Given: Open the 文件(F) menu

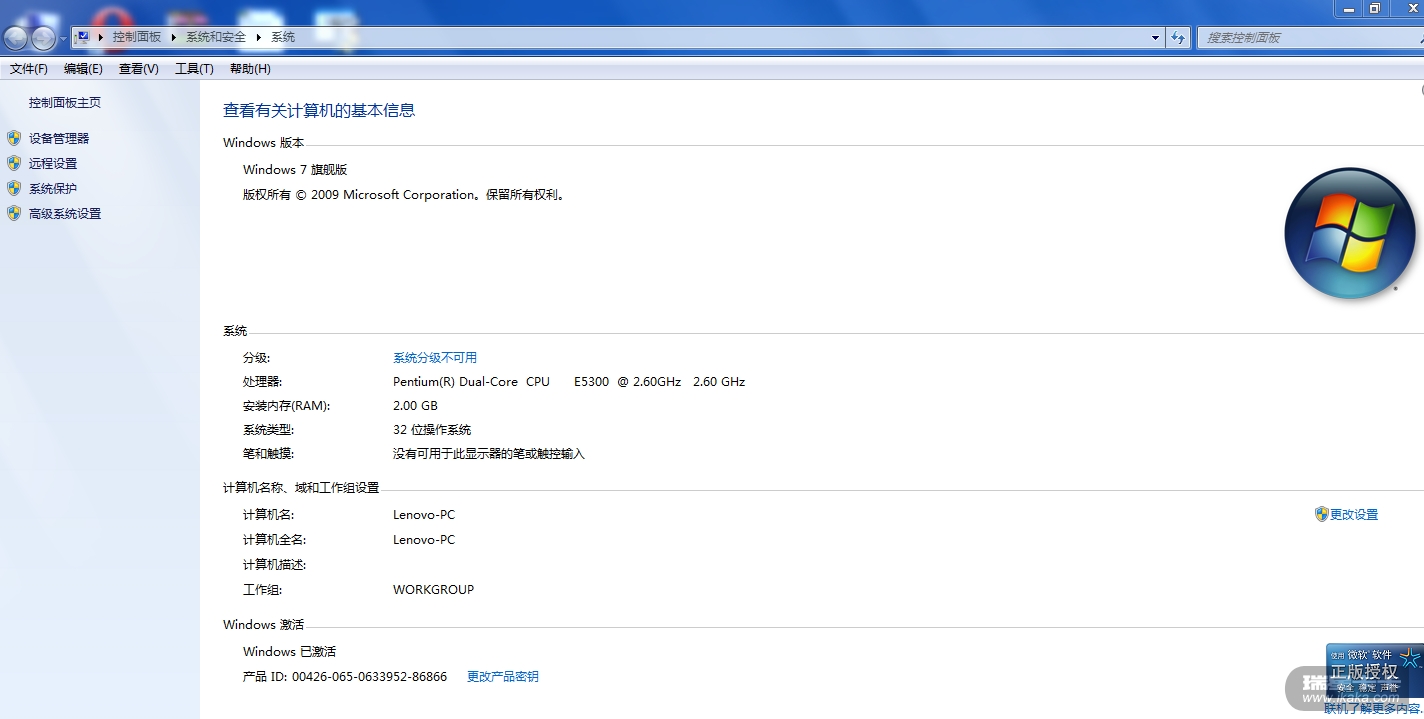Looking at the screenshot, I should point(29,69).
